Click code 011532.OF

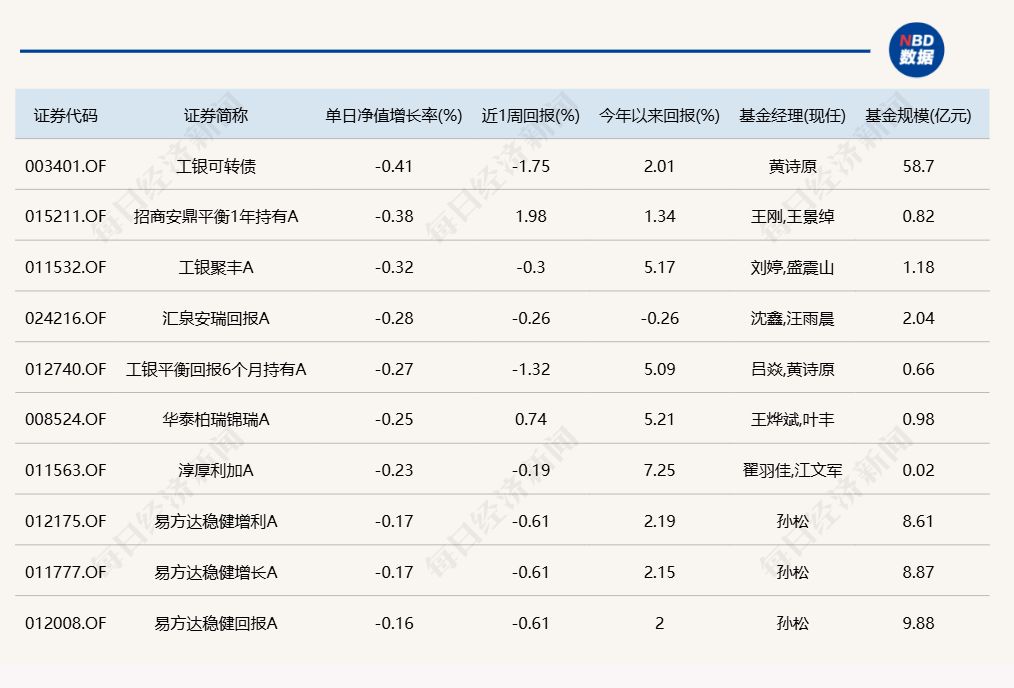coord(65,267)
